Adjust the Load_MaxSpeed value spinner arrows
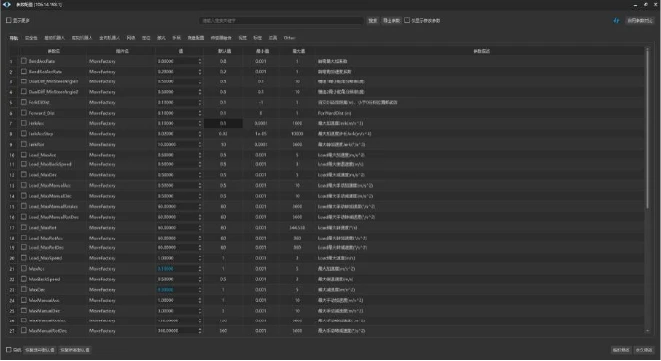Viewport: 661px width, 361px height. tap(200, 258)
